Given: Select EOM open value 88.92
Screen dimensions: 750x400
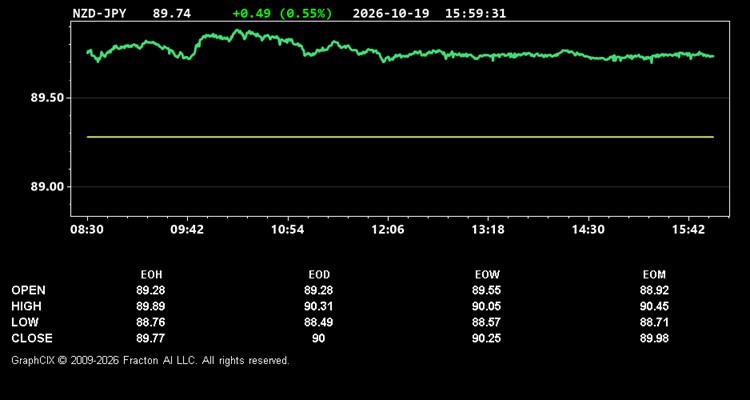Looking at the screenshot, I should click(x=654, y=290).
